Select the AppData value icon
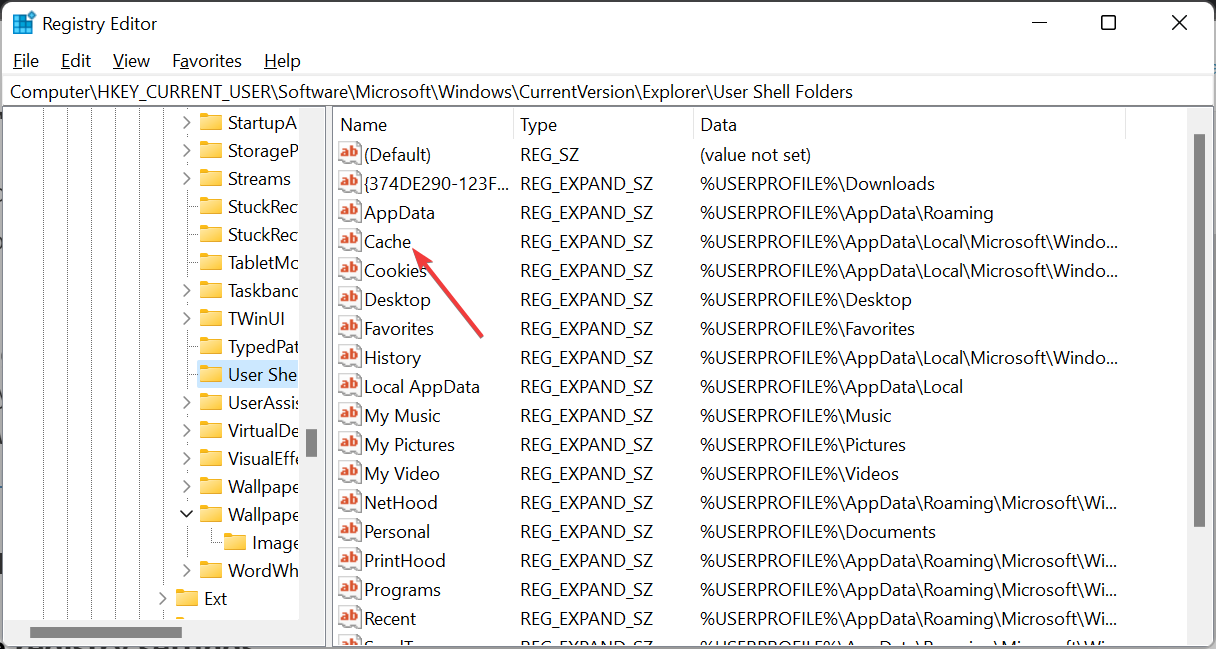The height and width of the screenshot is (649, 1216). [349, 212]
